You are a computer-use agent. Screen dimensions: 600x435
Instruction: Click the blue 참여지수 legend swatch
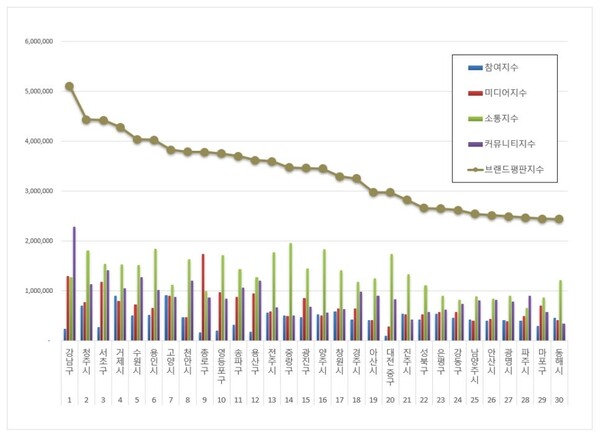pyautogui.click(x=475, y=68)
